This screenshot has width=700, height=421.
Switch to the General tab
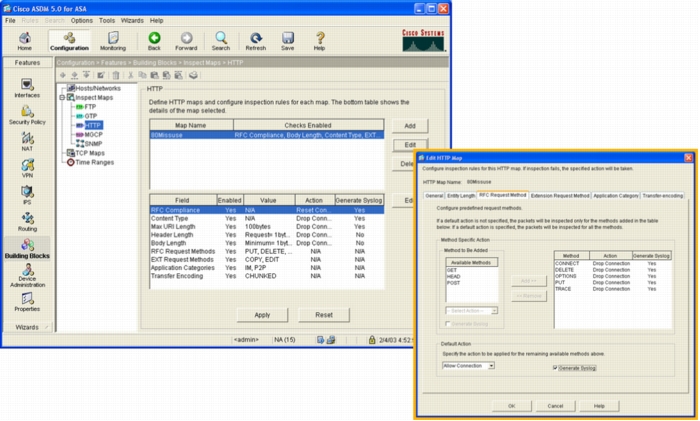pos(434,196)
